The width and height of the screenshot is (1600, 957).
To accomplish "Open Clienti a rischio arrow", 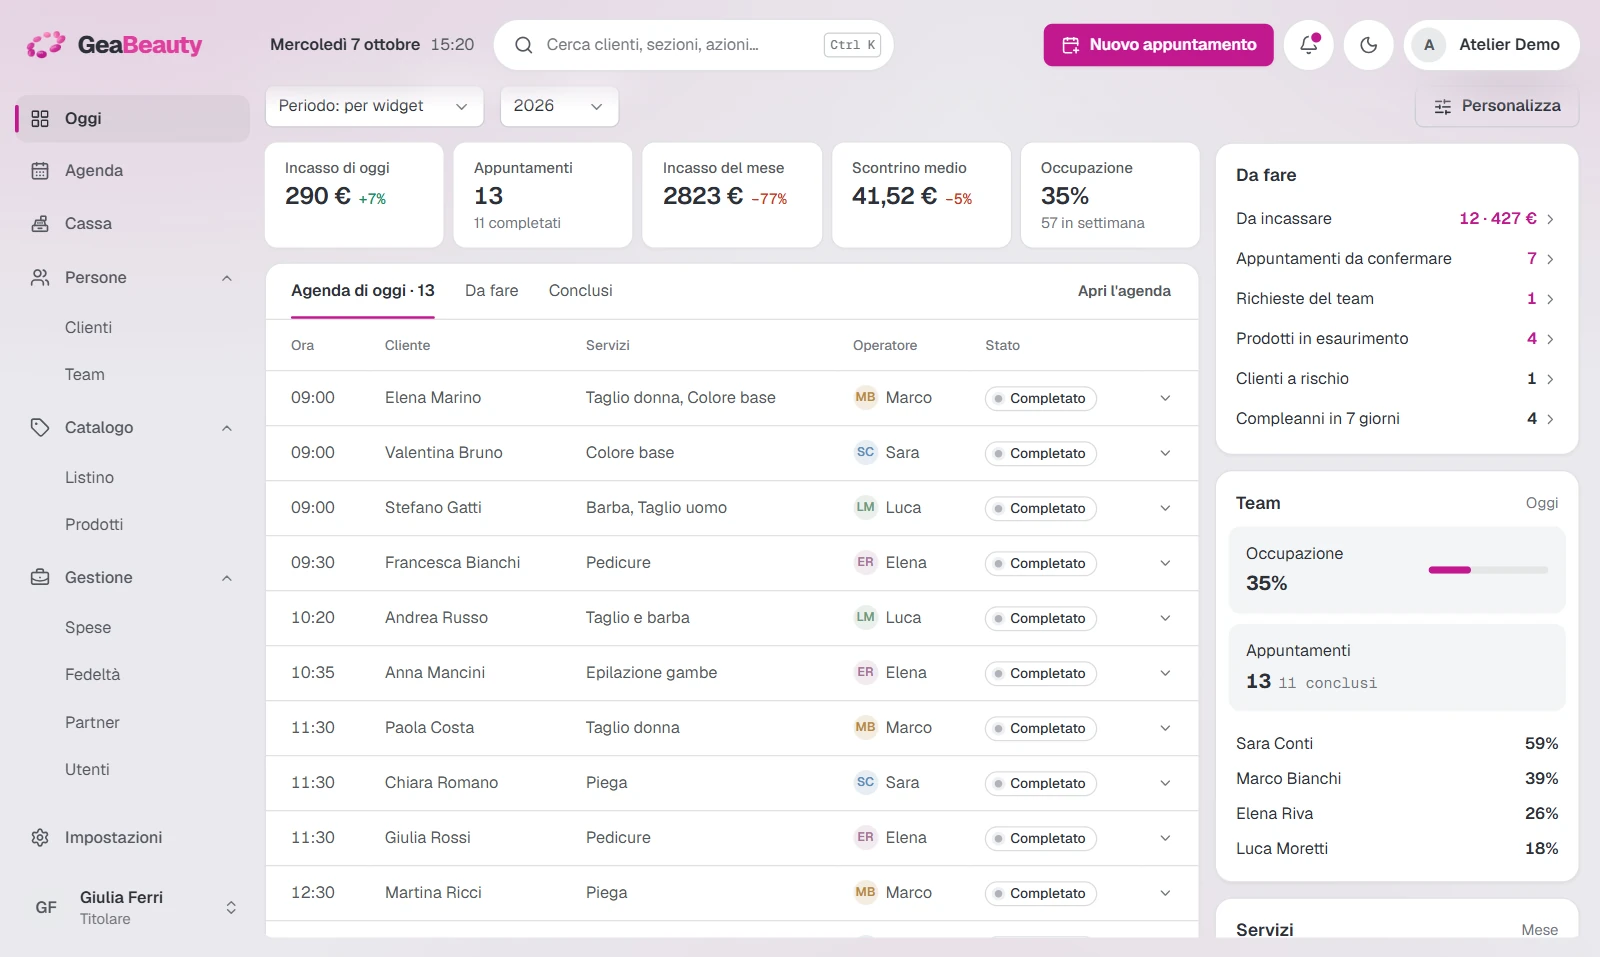I will coord(1550,379).
